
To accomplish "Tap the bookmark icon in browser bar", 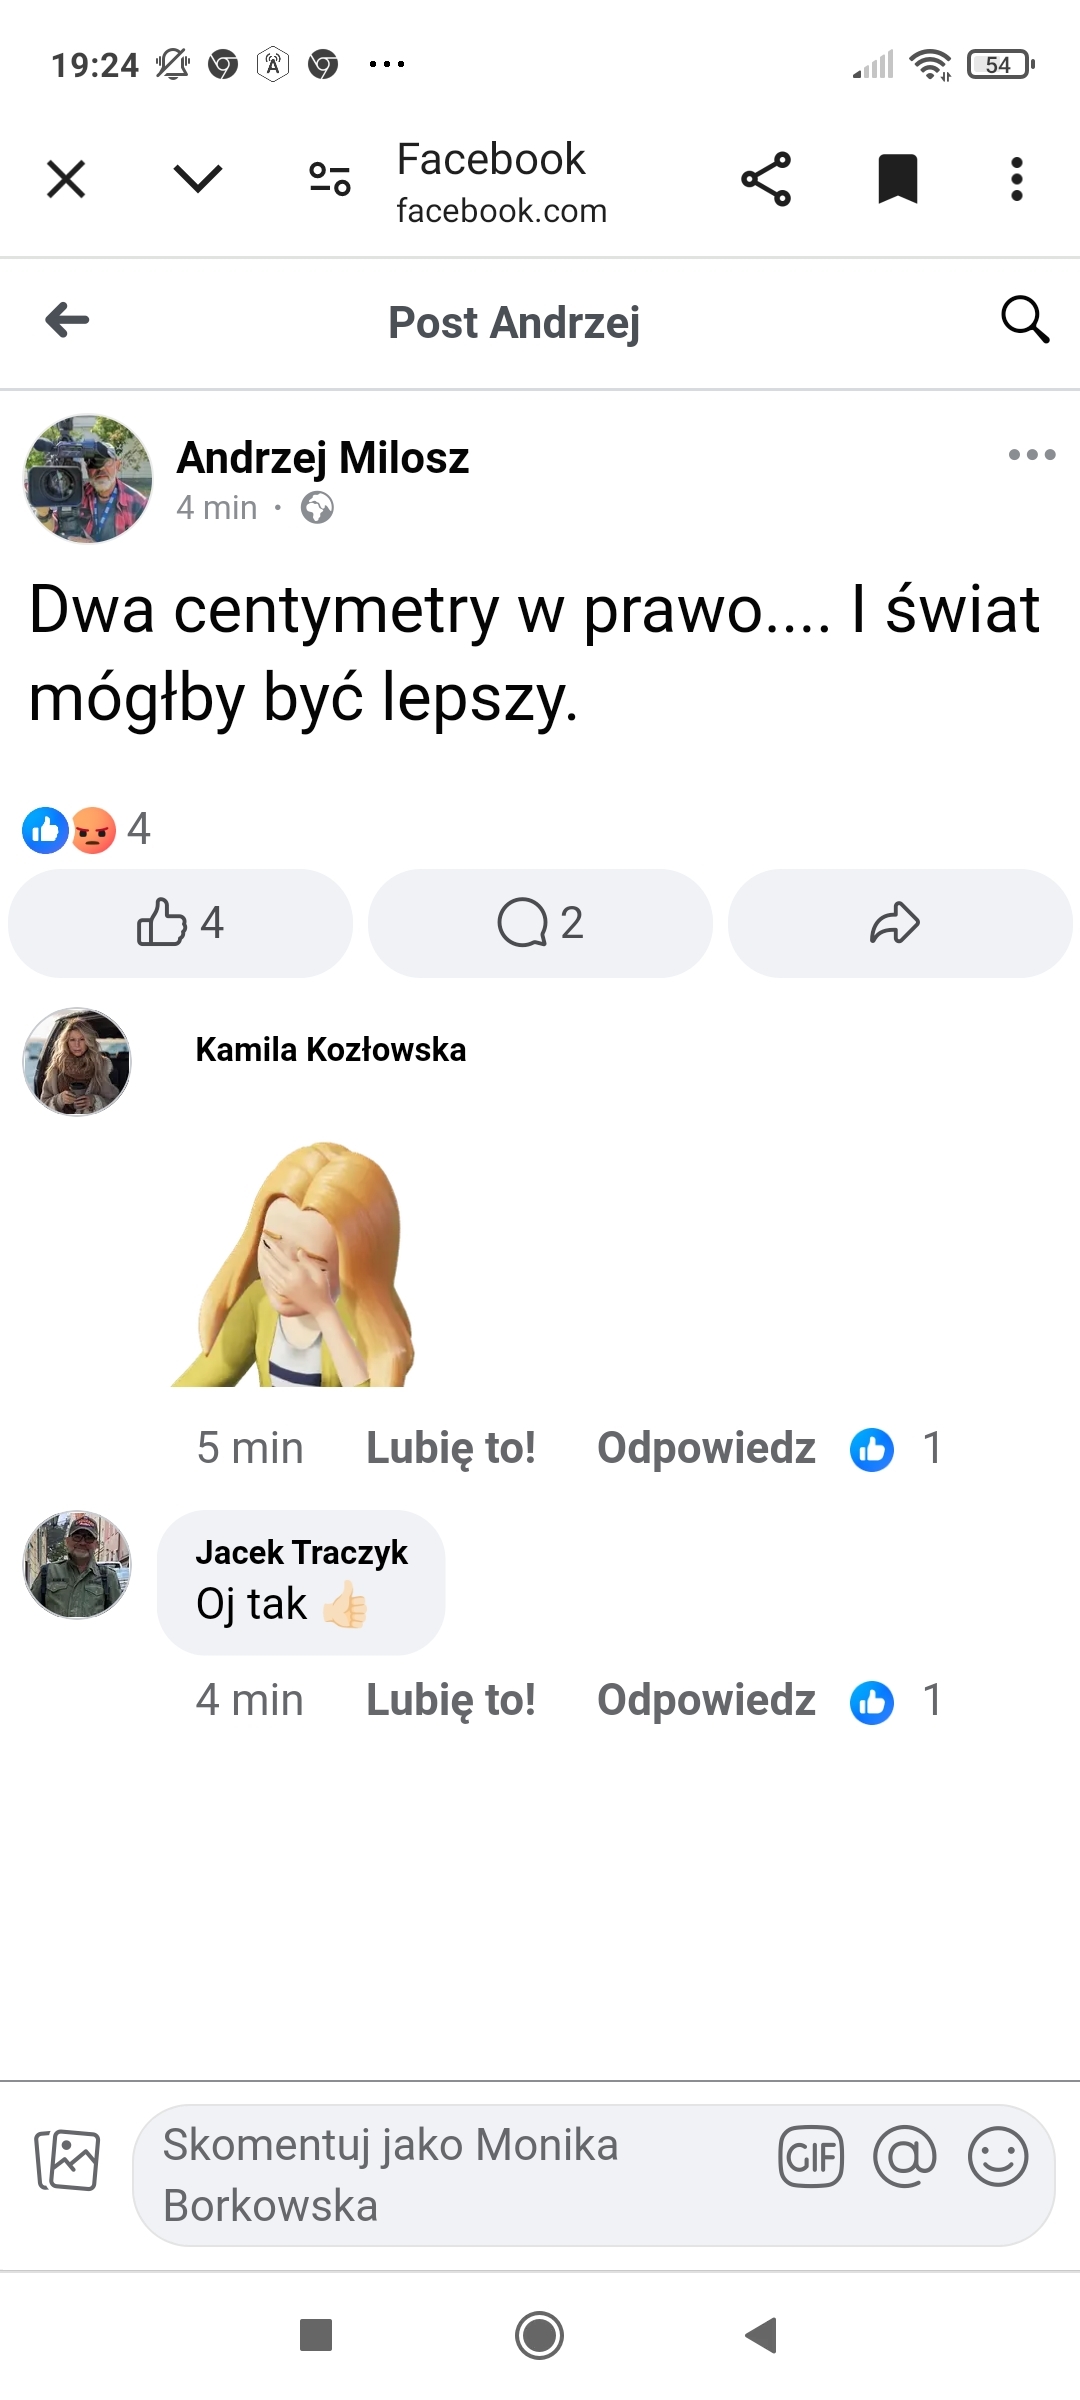I will coord(897,180).
